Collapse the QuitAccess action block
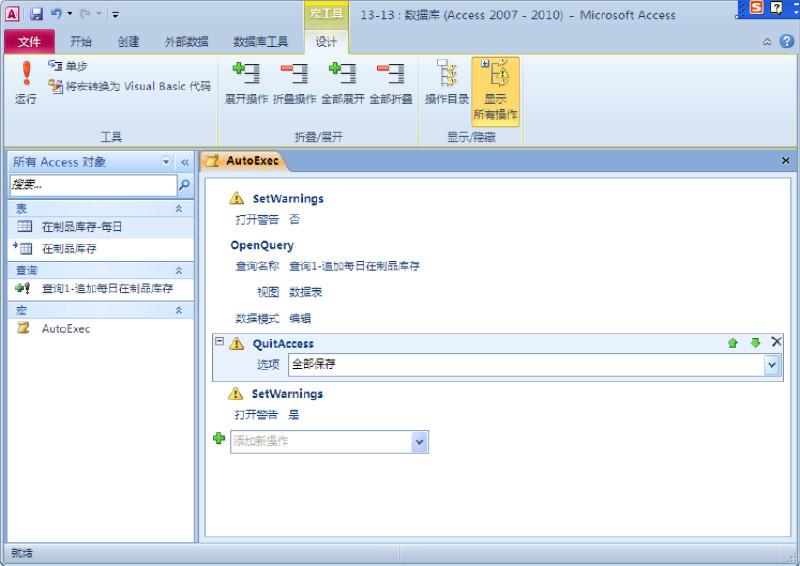Screen dimensions: 800x566 [x=219, y=341]
